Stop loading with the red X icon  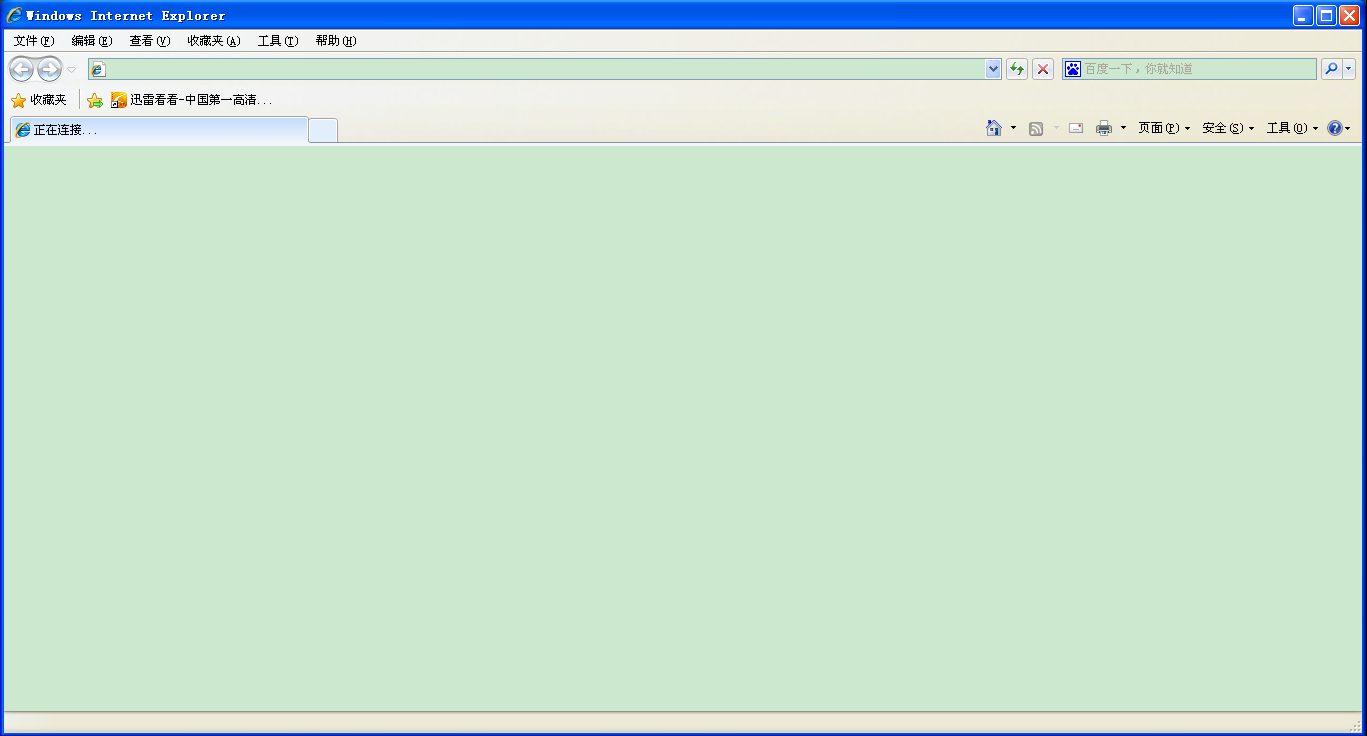coord(1043,69)
